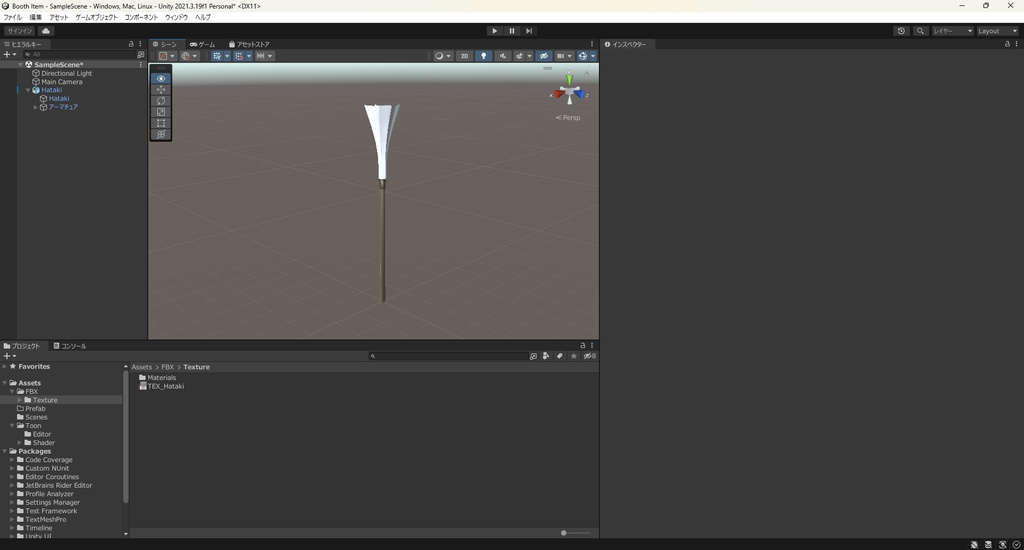
Task: Open the Inspector panel three-dot menu
Action: (x=1016, y=44)
